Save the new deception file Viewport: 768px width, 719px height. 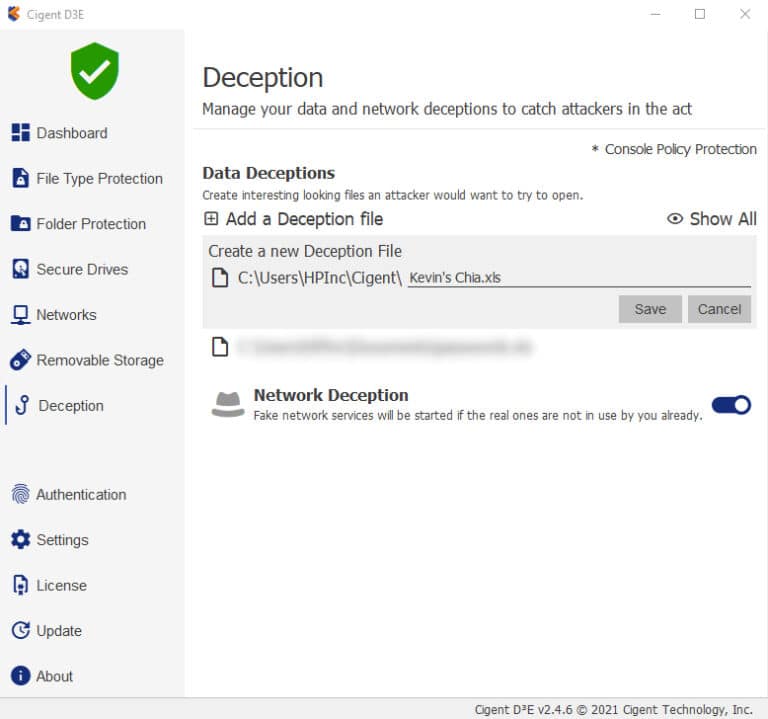coord(650,309)
